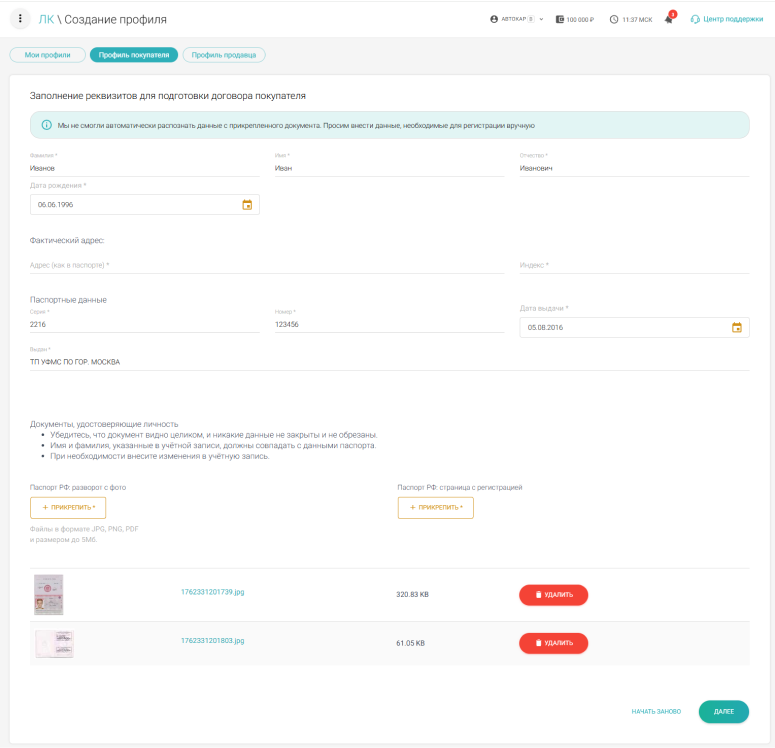Open calendar for passport issue date
Screen dimensions: 775x748
(x=737, y=327)
